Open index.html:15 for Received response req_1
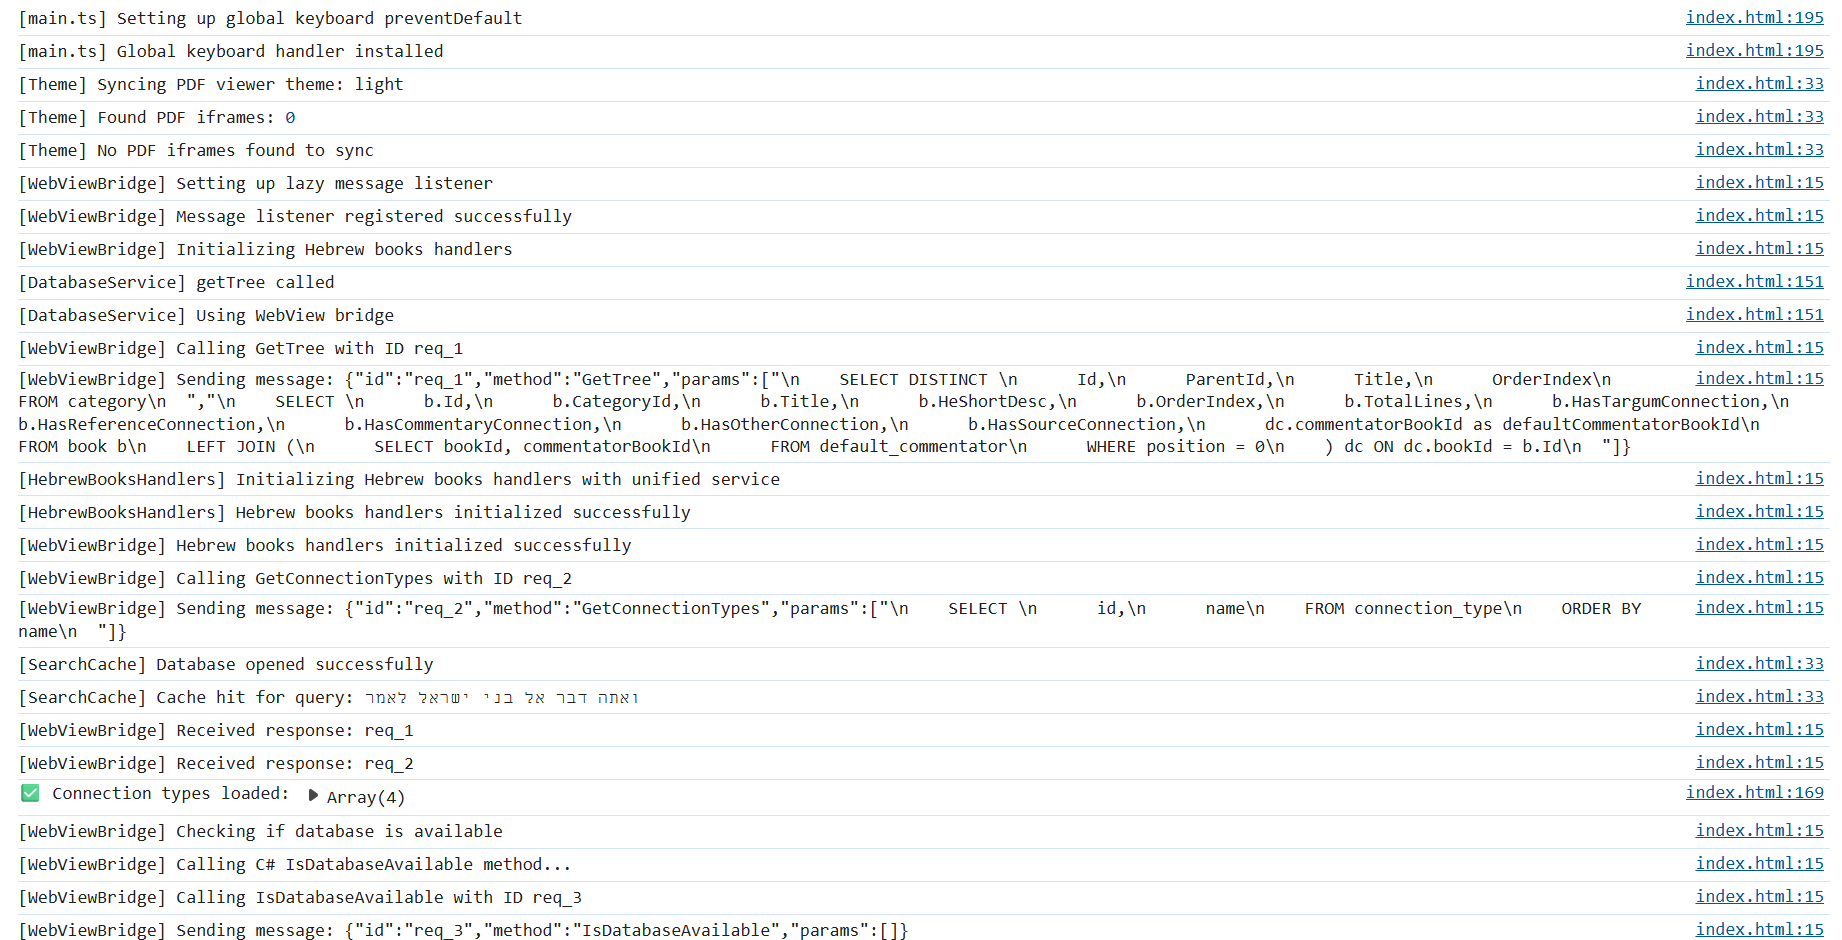 click(1759, 729)
